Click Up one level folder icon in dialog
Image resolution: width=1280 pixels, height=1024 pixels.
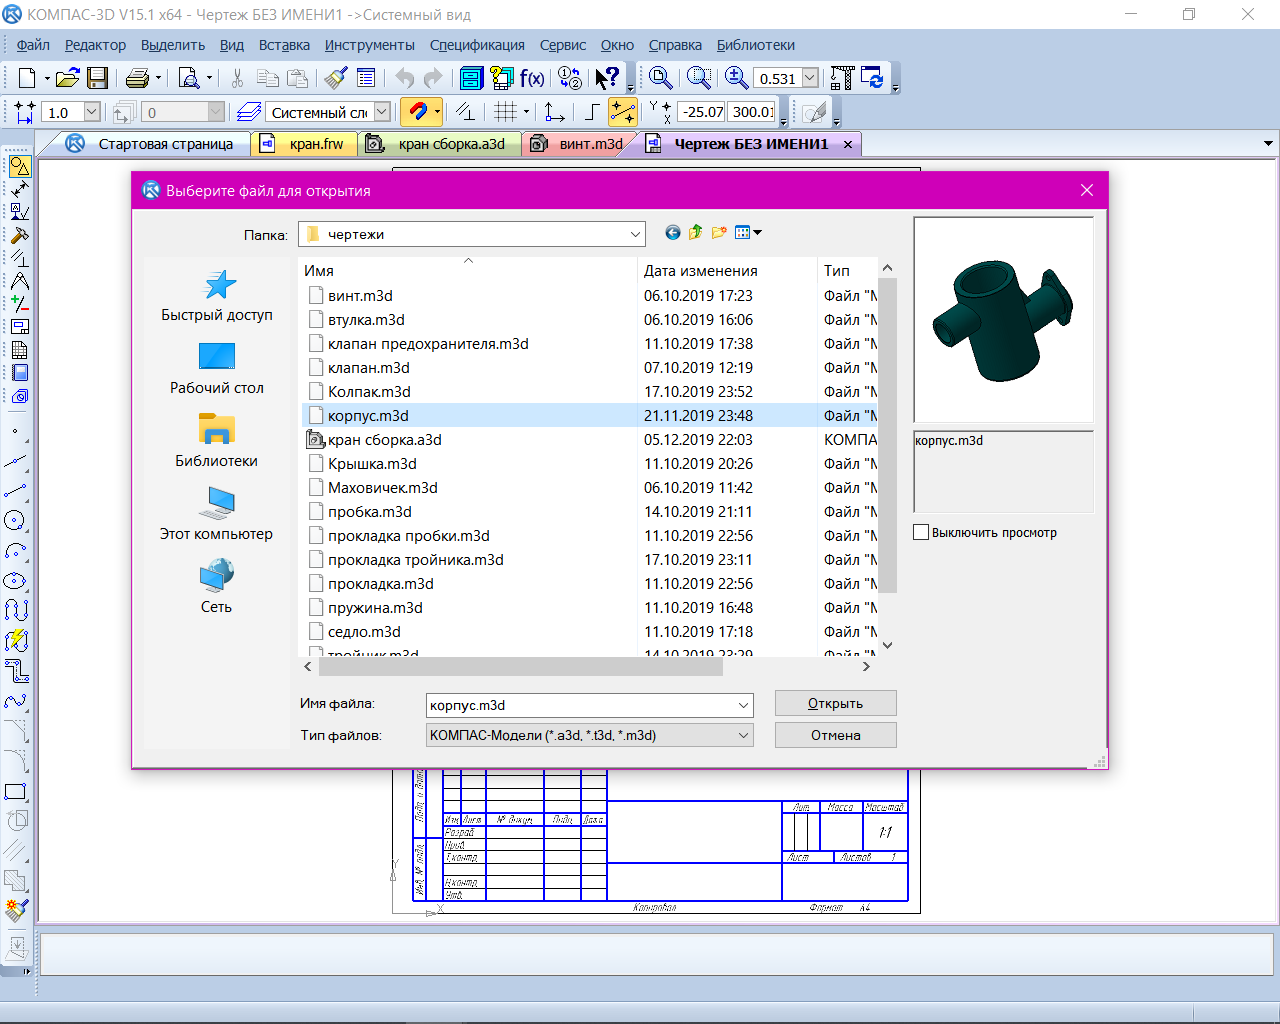[x=696, y=233]
